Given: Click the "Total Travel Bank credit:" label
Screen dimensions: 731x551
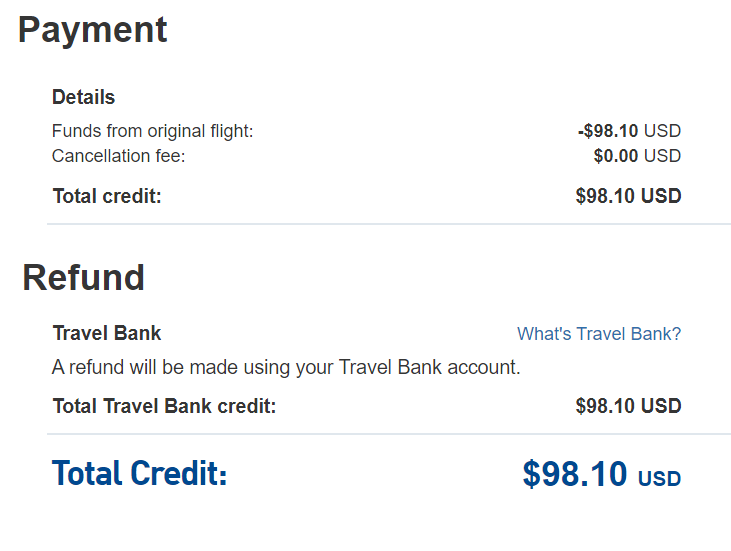Looking at the screenshot, I should click(x=164, y=406).
